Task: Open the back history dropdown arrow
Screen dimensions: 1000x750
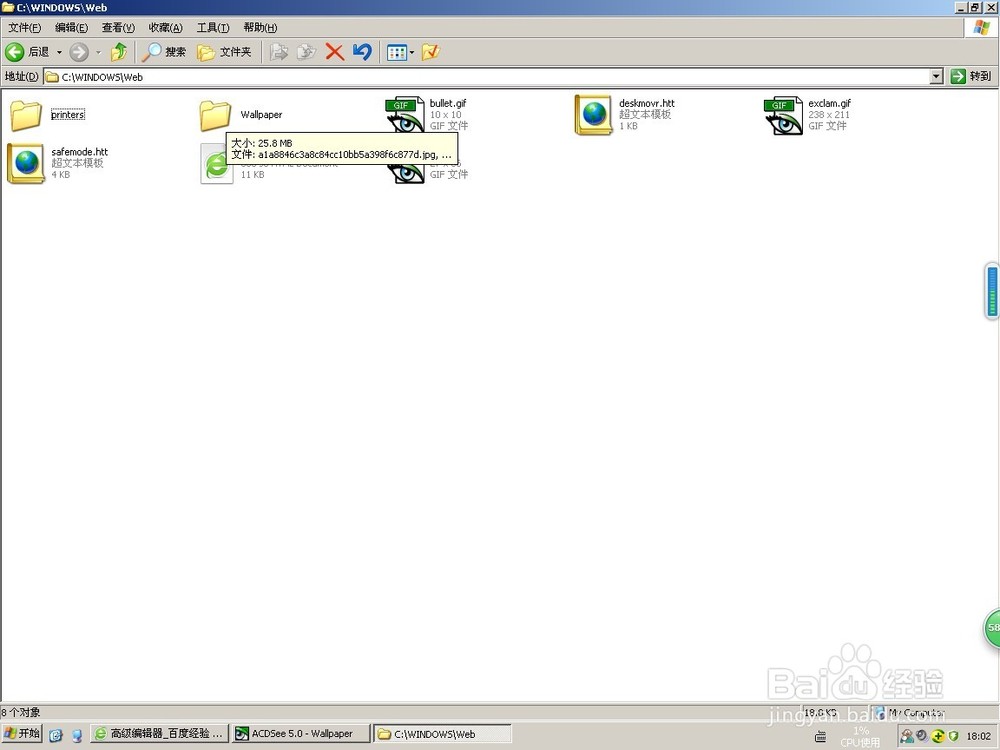Action: [x=59, y=52]
